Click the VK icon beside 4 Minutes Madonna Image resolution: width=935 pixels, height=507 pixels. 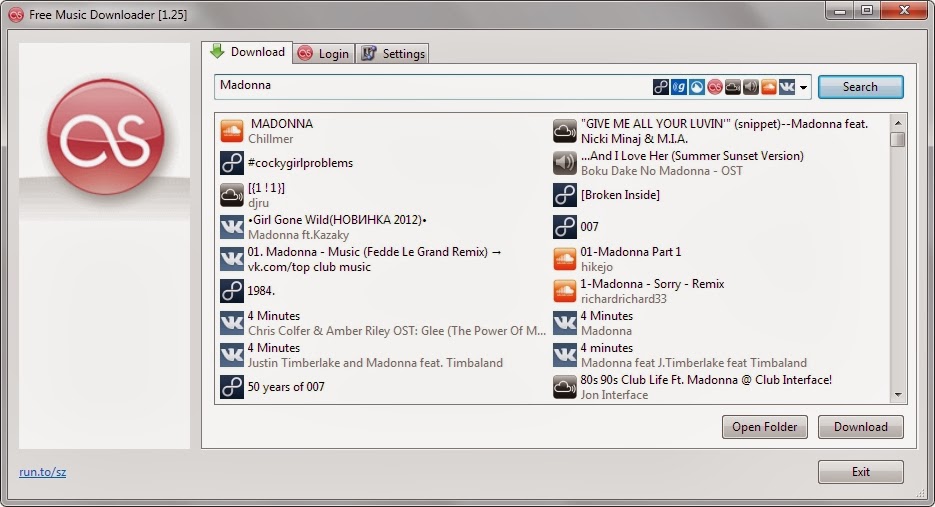[x=565, y=323]
